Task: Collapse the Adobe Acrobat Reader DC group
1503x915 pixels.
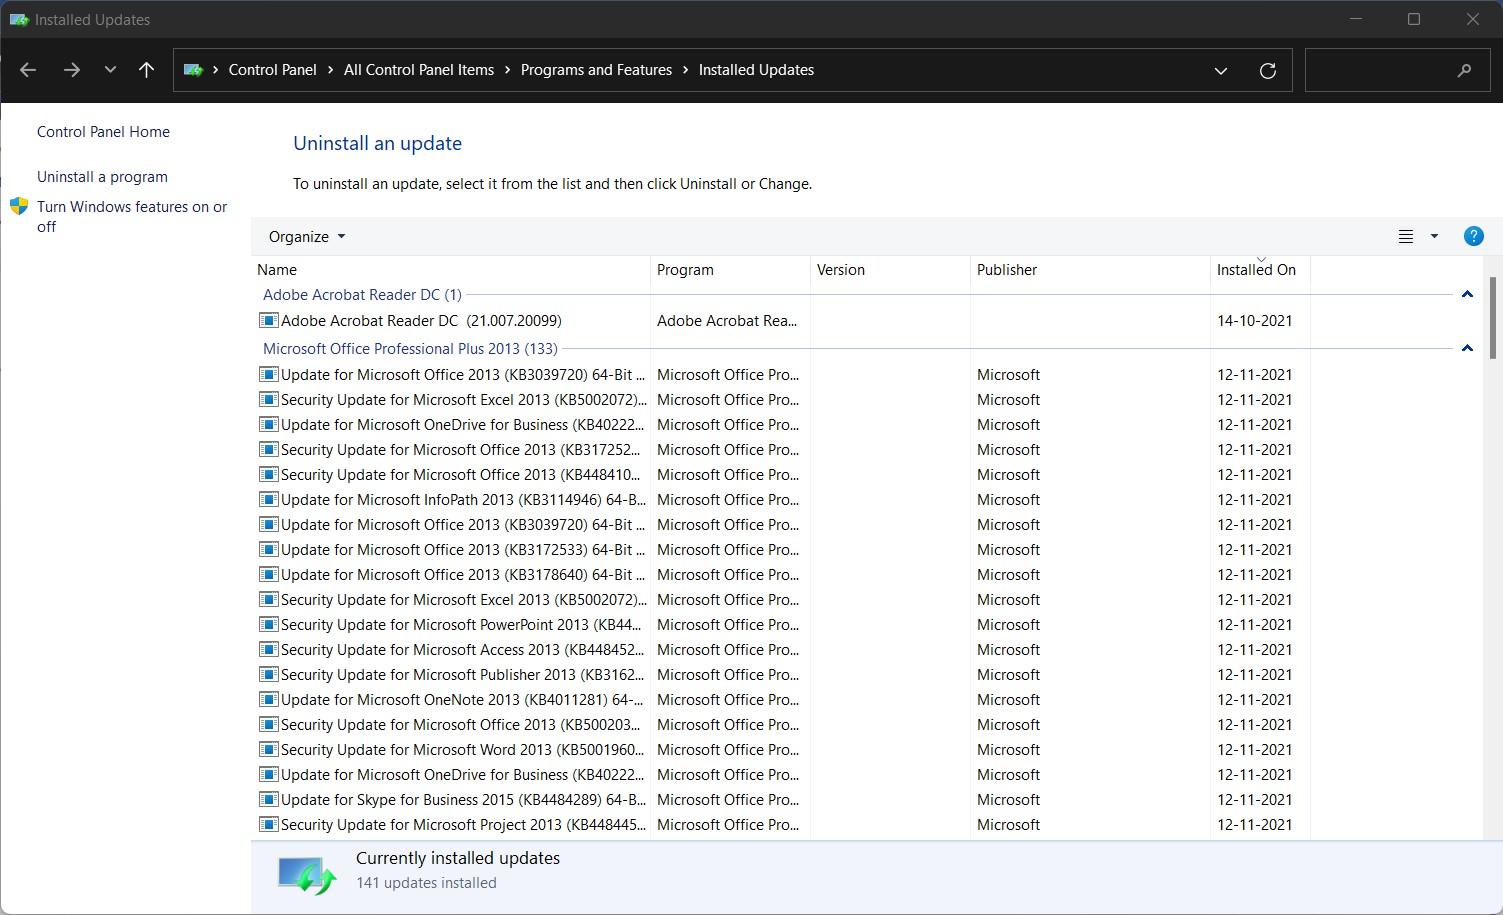Action: pyautogui.click(x=1467, y=293)
